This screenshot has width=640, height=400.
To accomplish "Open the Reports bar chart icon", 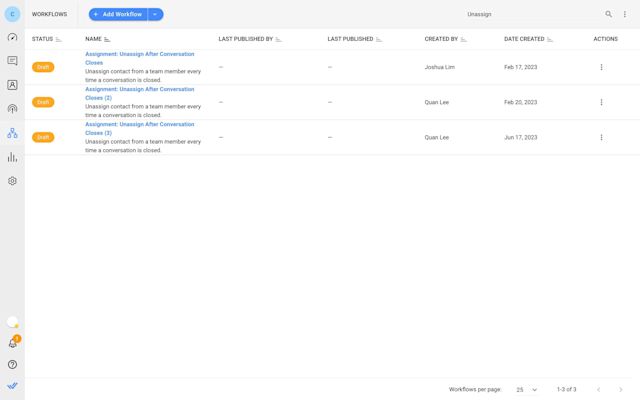I will click(12, 157).
